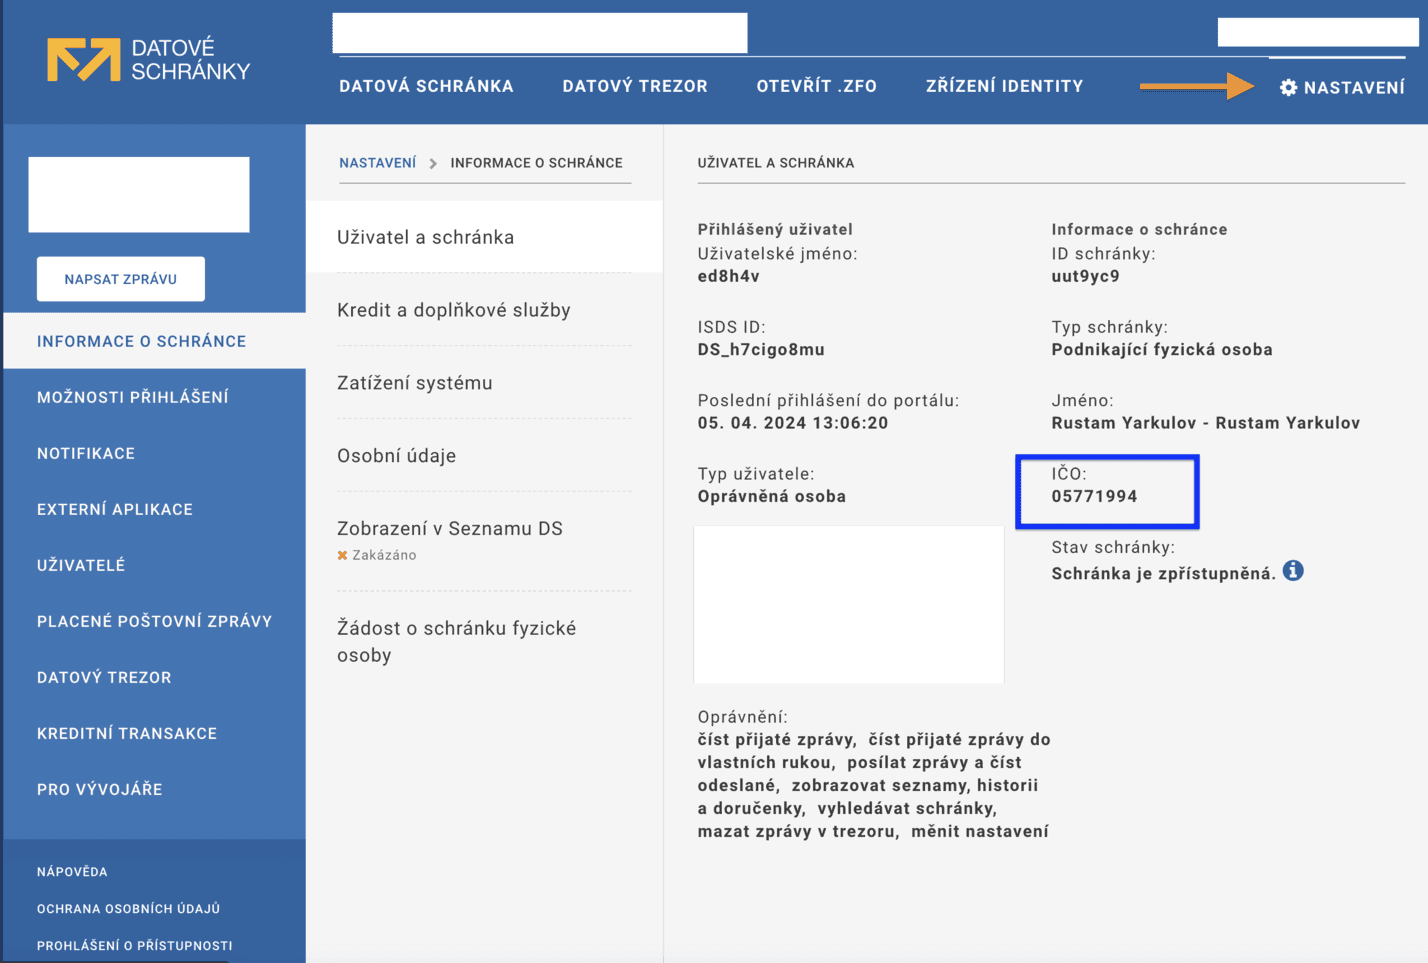Click the breadcrumb "Nastavení" link
The height and width of the screenshot is (963, 1428).
pyautogui.click(x=378, y=162)
